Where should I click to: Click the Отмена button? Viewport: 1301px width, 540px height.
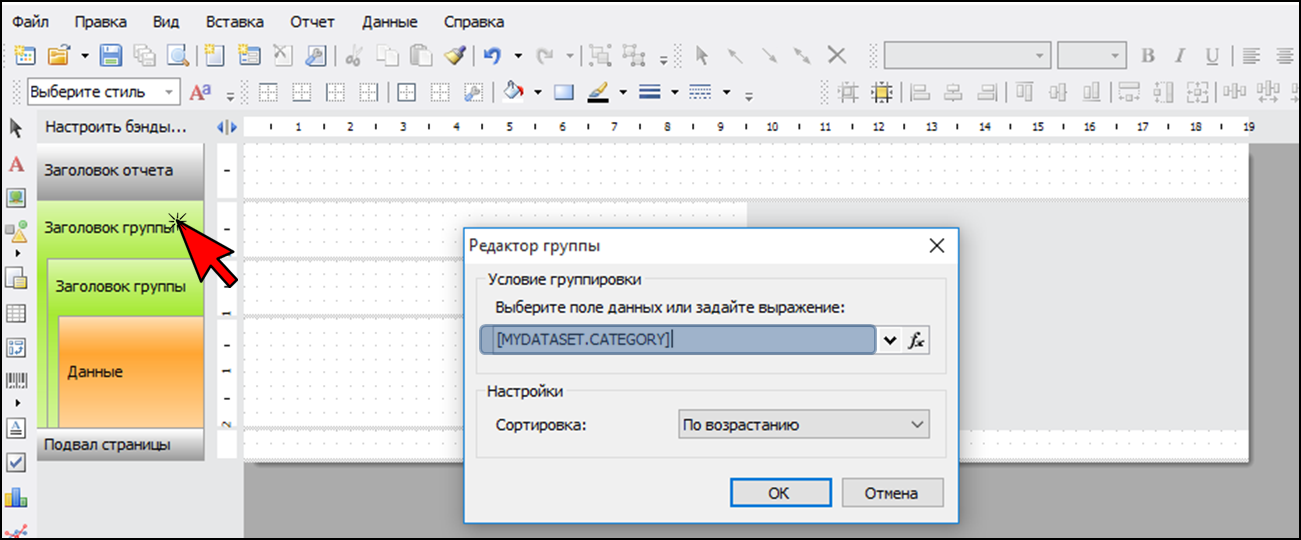point(892,493)
